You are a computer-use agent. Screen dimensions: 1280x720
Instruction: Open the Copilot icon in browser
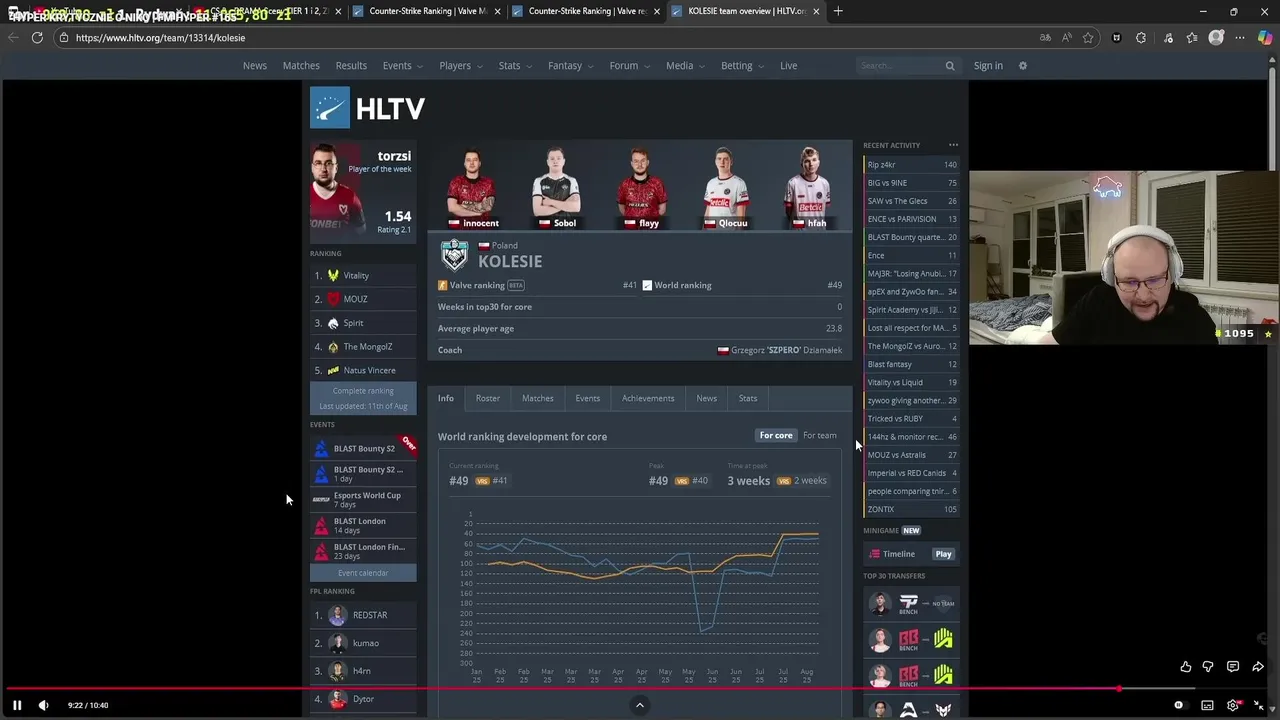[x=1265, y=38]
